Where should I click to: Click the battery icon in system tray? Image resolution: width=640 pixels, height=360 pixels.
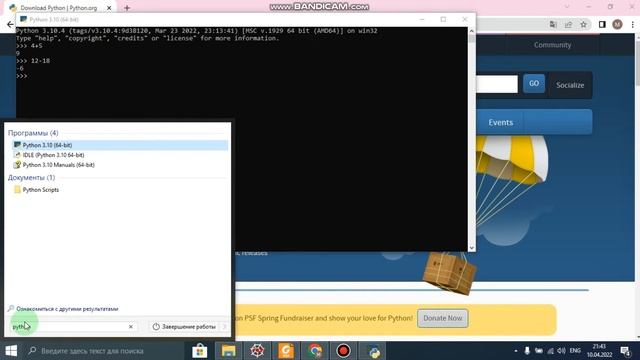[x=539, y=351]
